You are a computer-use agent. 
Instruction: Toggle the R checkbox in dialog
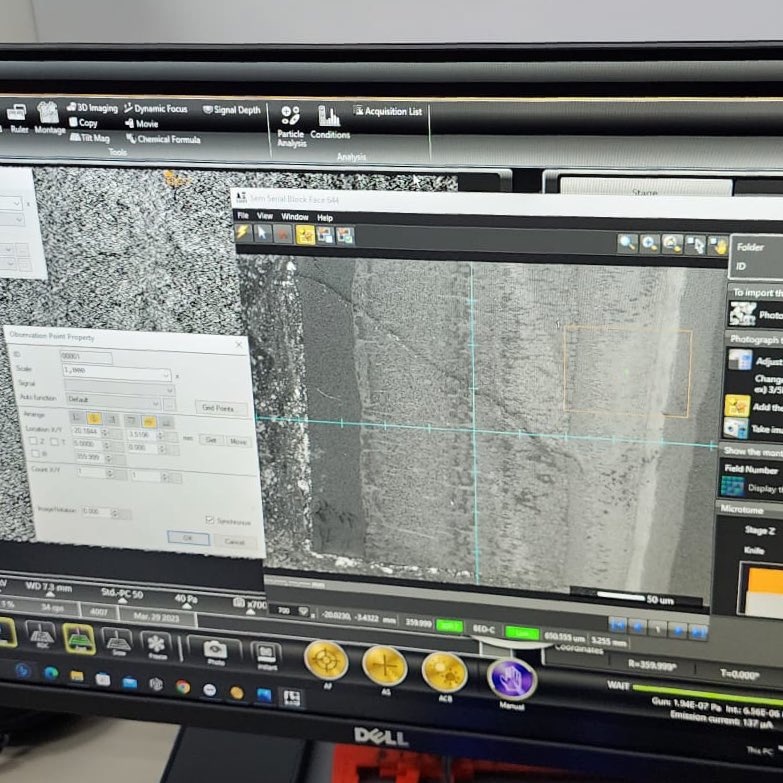pos(35,453)
